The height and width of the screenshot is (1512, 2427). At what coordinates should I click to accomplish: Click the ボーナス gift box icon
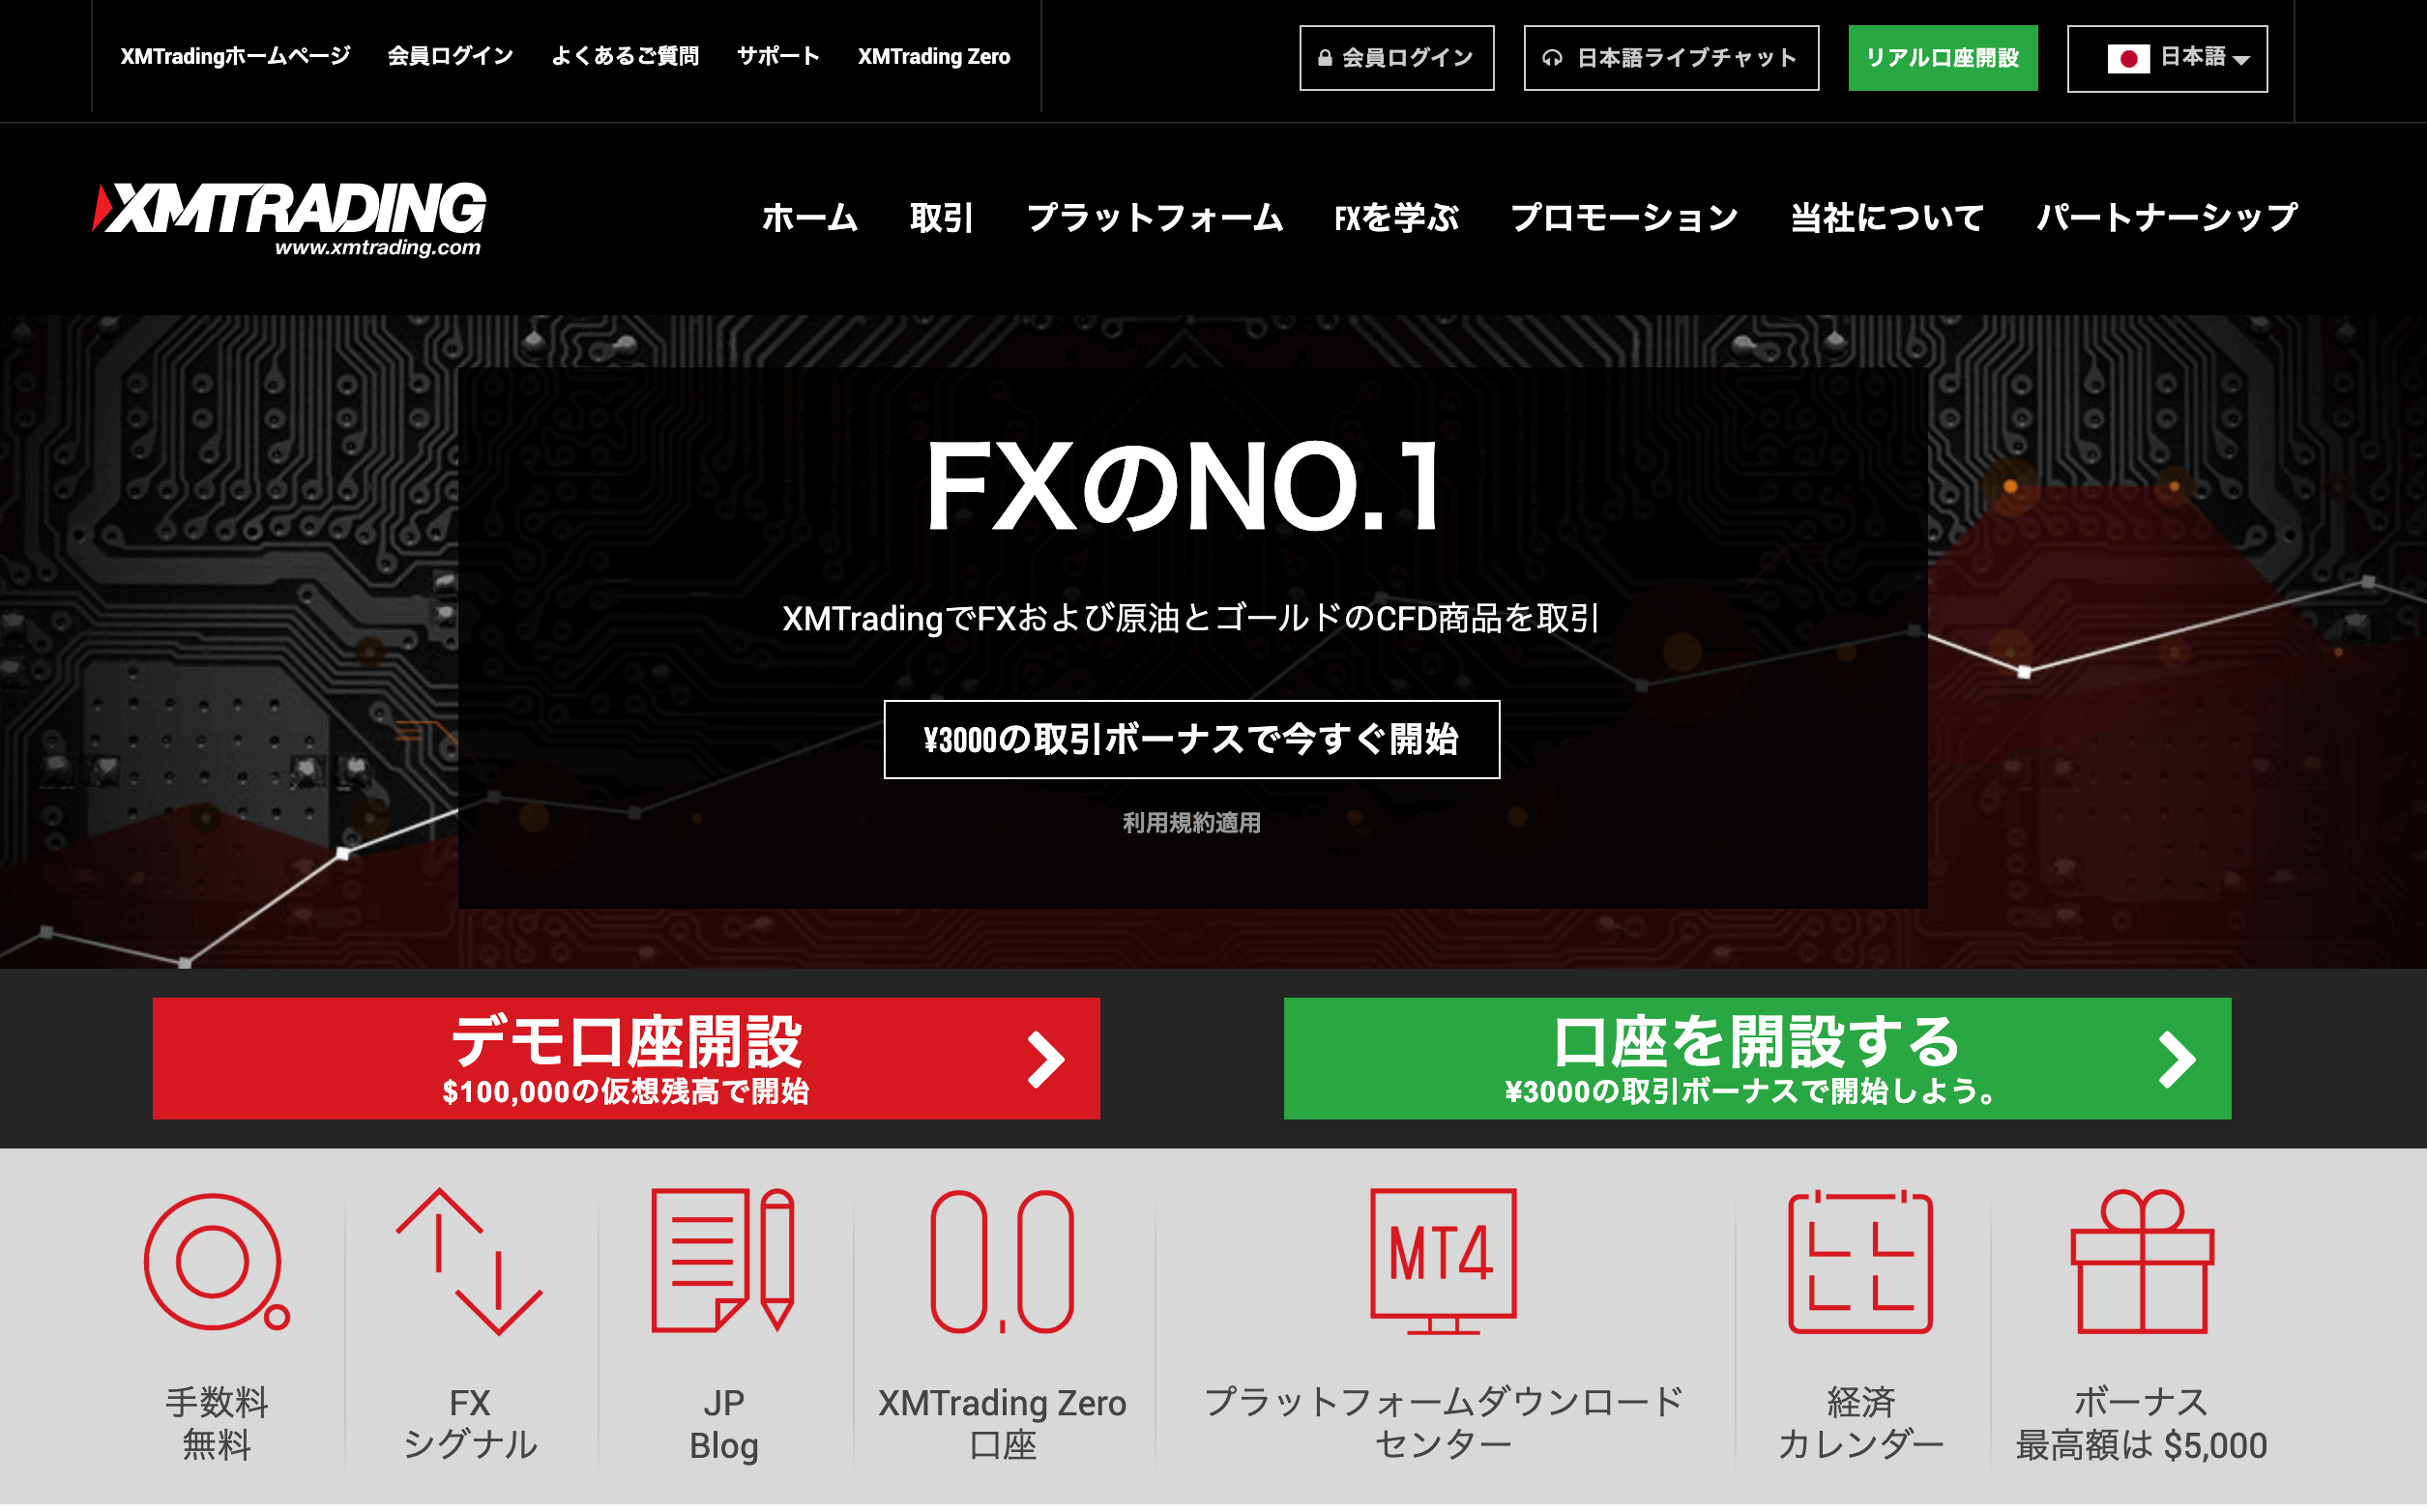(x=2142, y=1262)
